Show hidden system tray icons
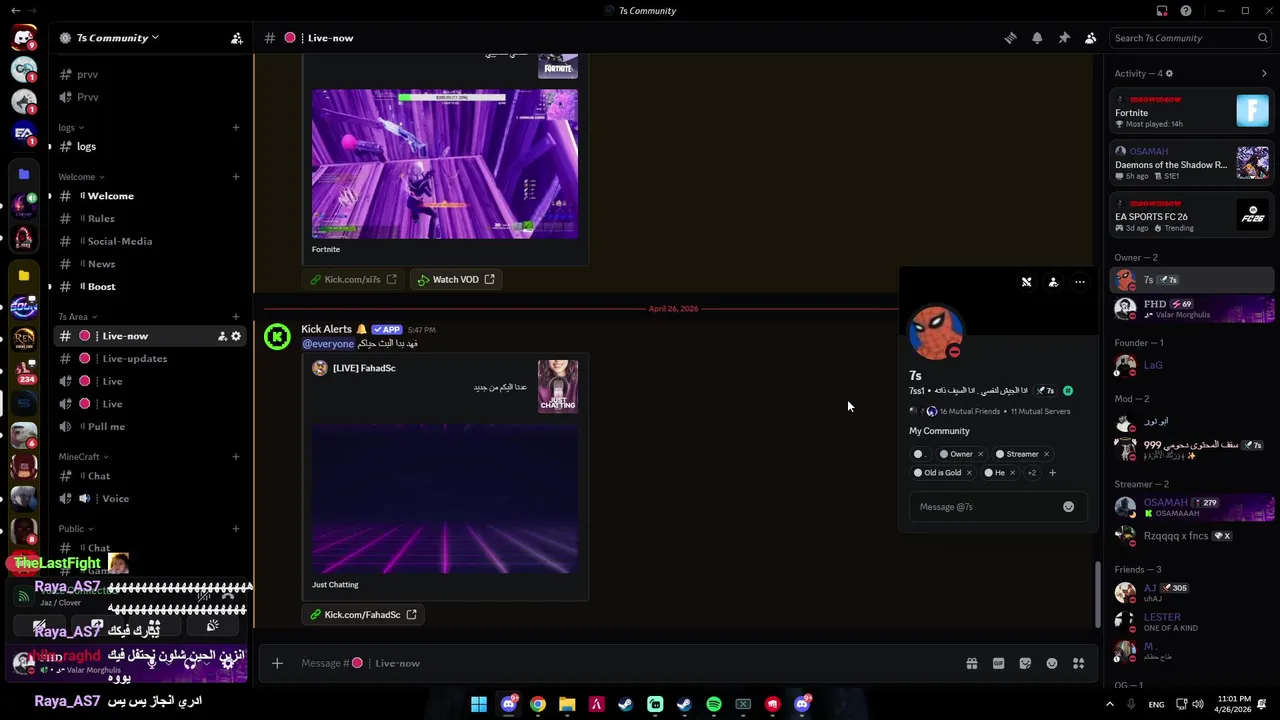Screen dimensions: 1280x720 1109,704
